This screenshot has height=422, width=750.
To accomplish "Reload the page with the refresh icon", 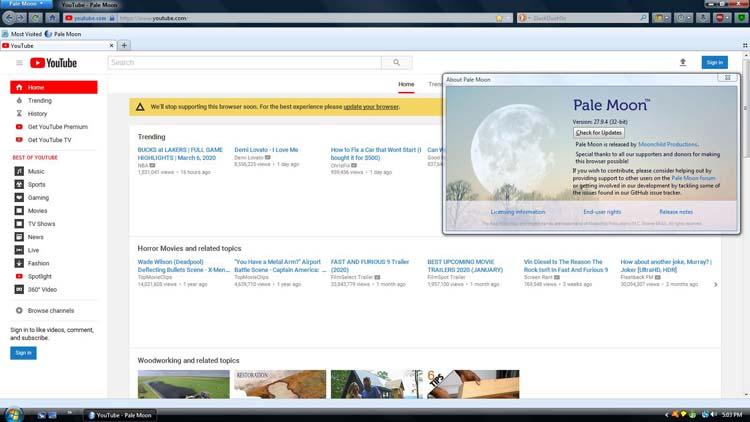I will 35,18.
